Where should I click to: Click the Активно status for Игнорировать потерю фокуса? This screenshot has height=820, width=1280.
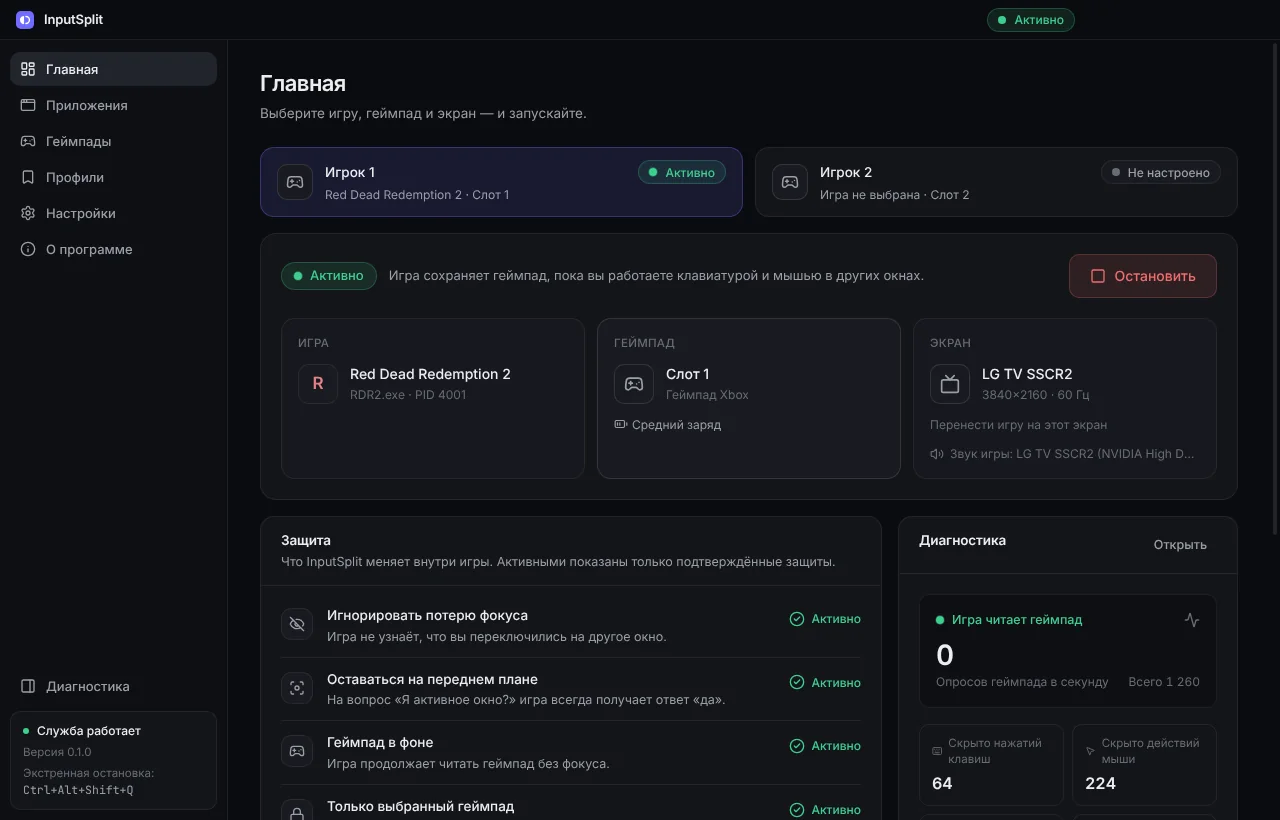point(825,619)
